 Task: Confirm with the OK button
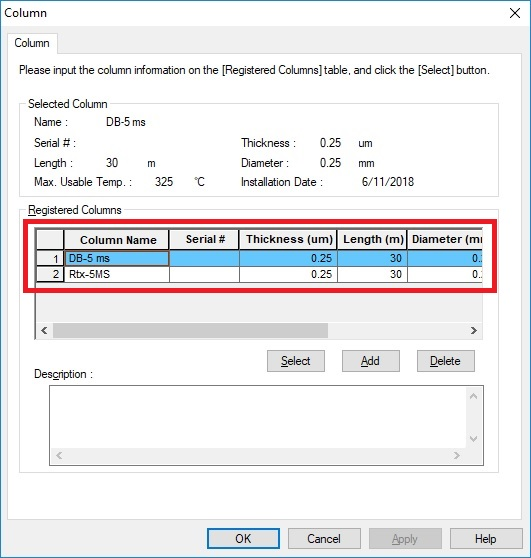pyautogui.click(x=243, y=538)
